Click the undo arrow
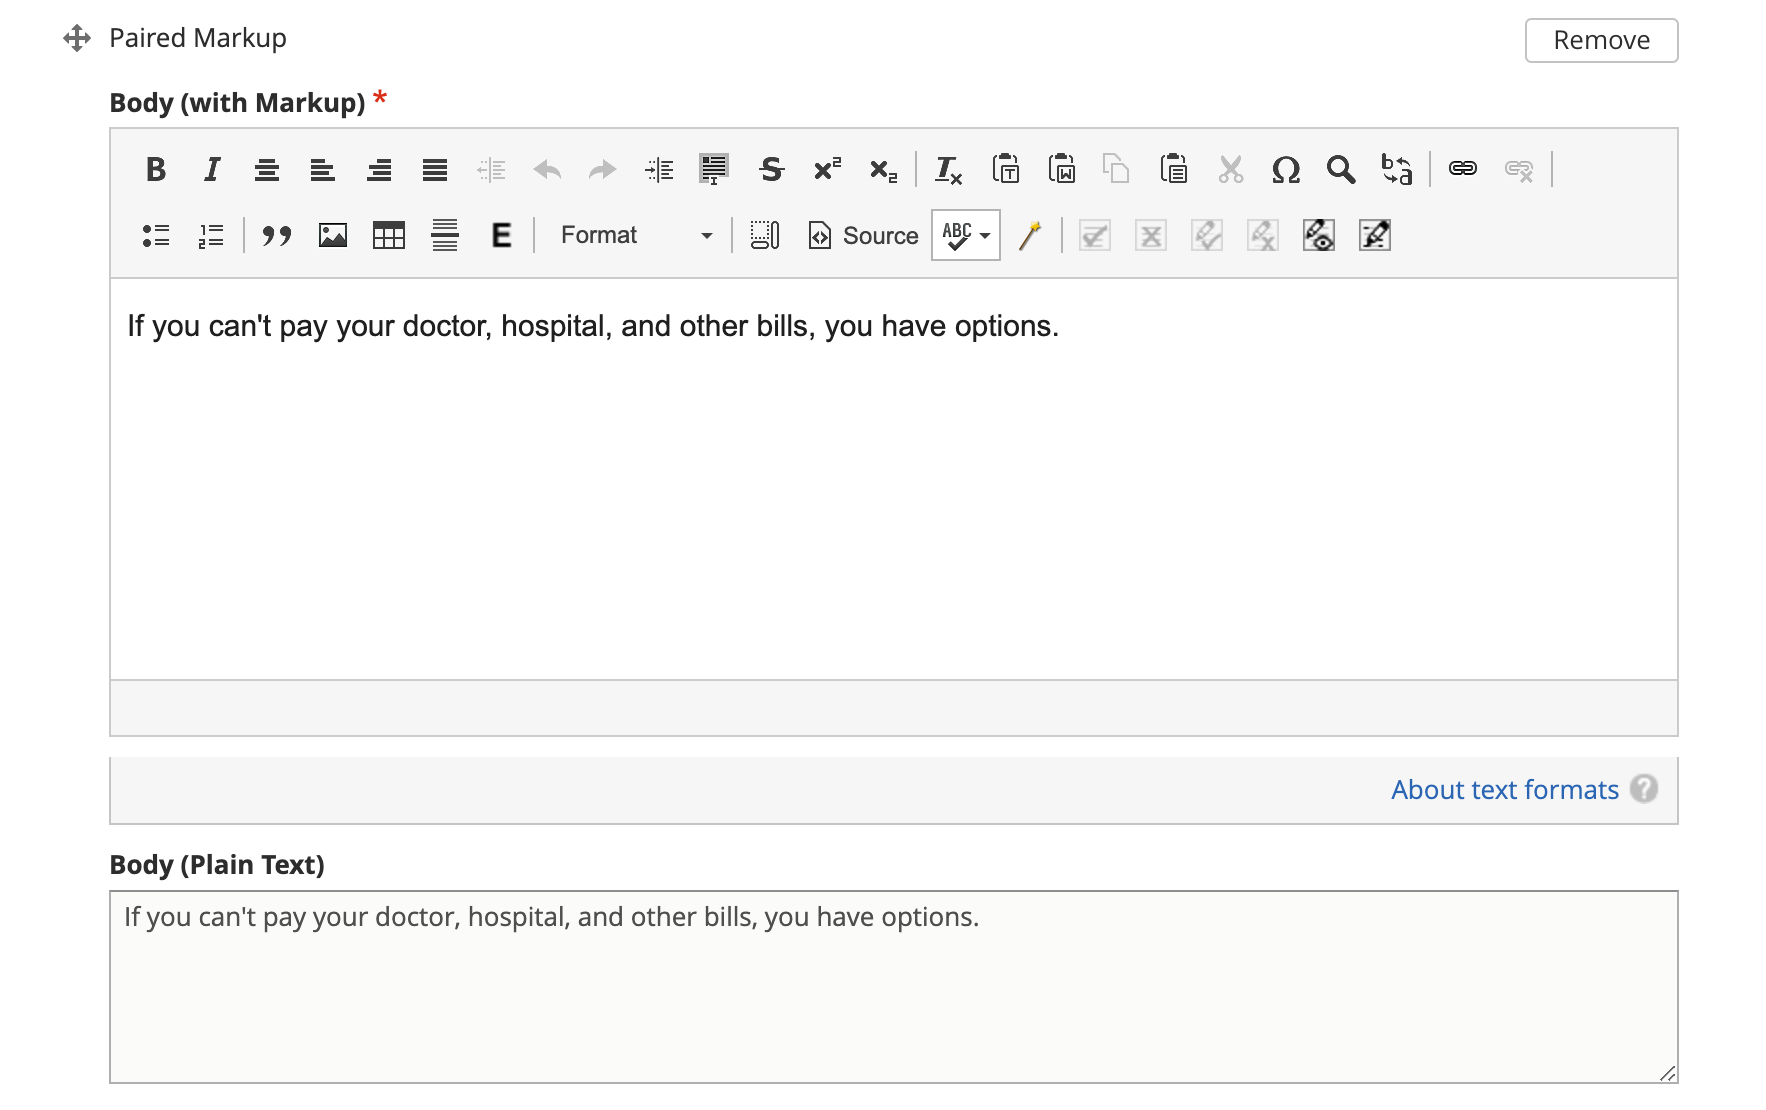1766x1110 pixels. coord(547,169)
